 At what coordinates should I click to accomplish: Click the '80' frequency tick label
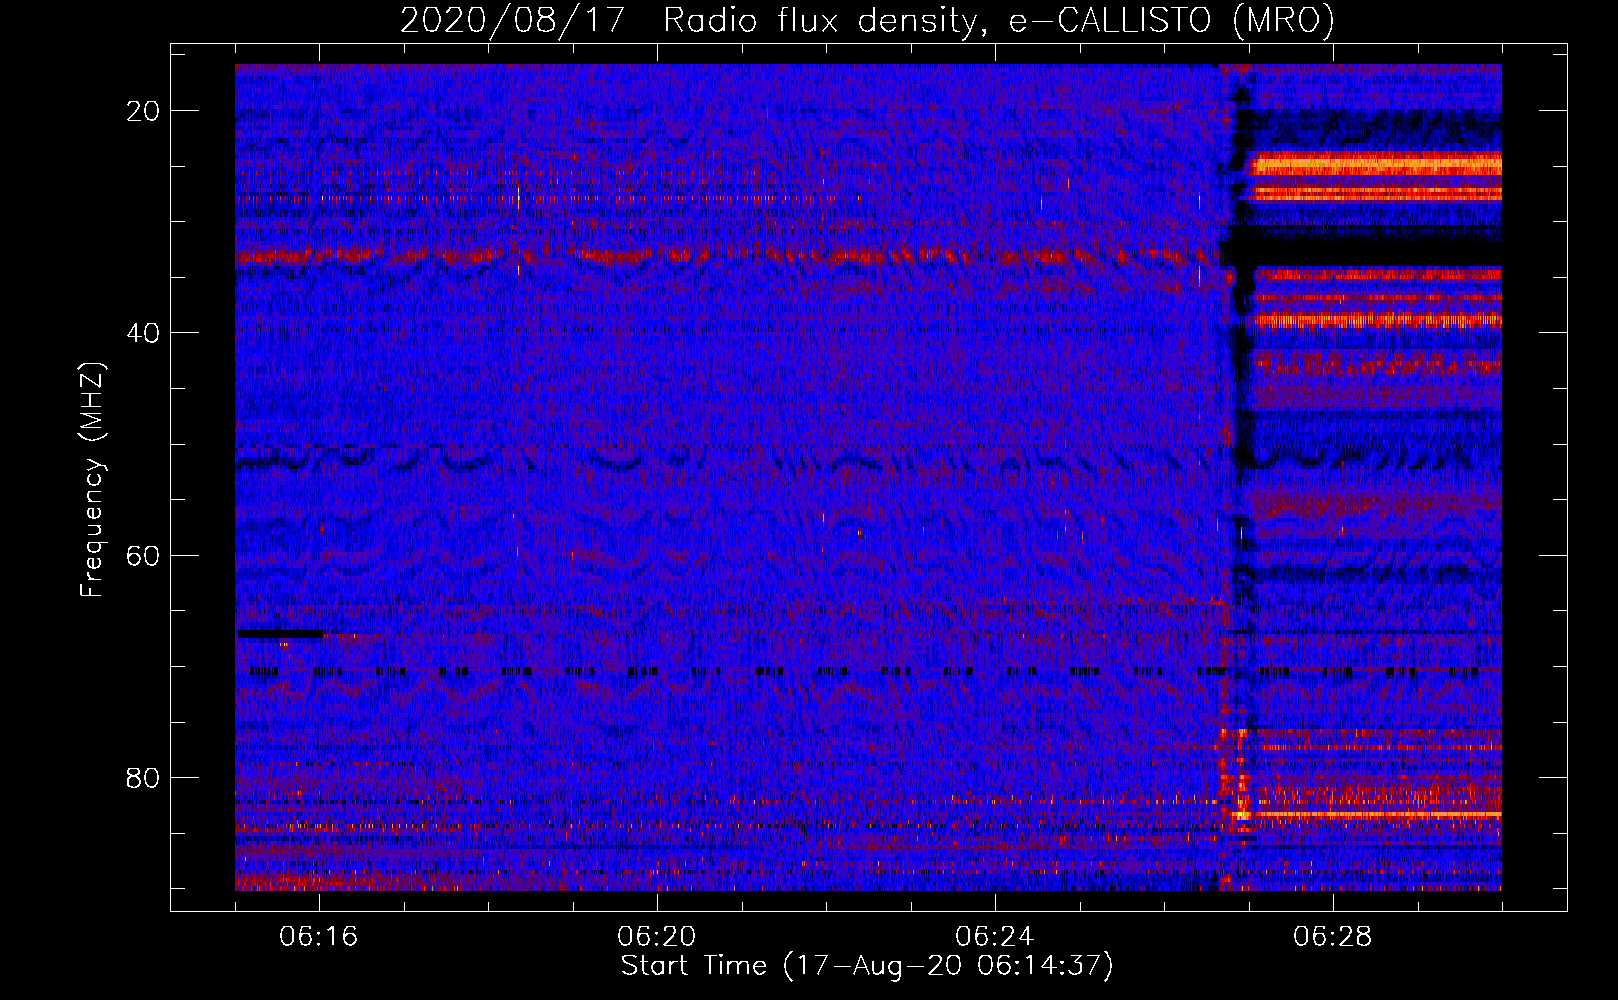pyautogui.click(x=144, y=778)
